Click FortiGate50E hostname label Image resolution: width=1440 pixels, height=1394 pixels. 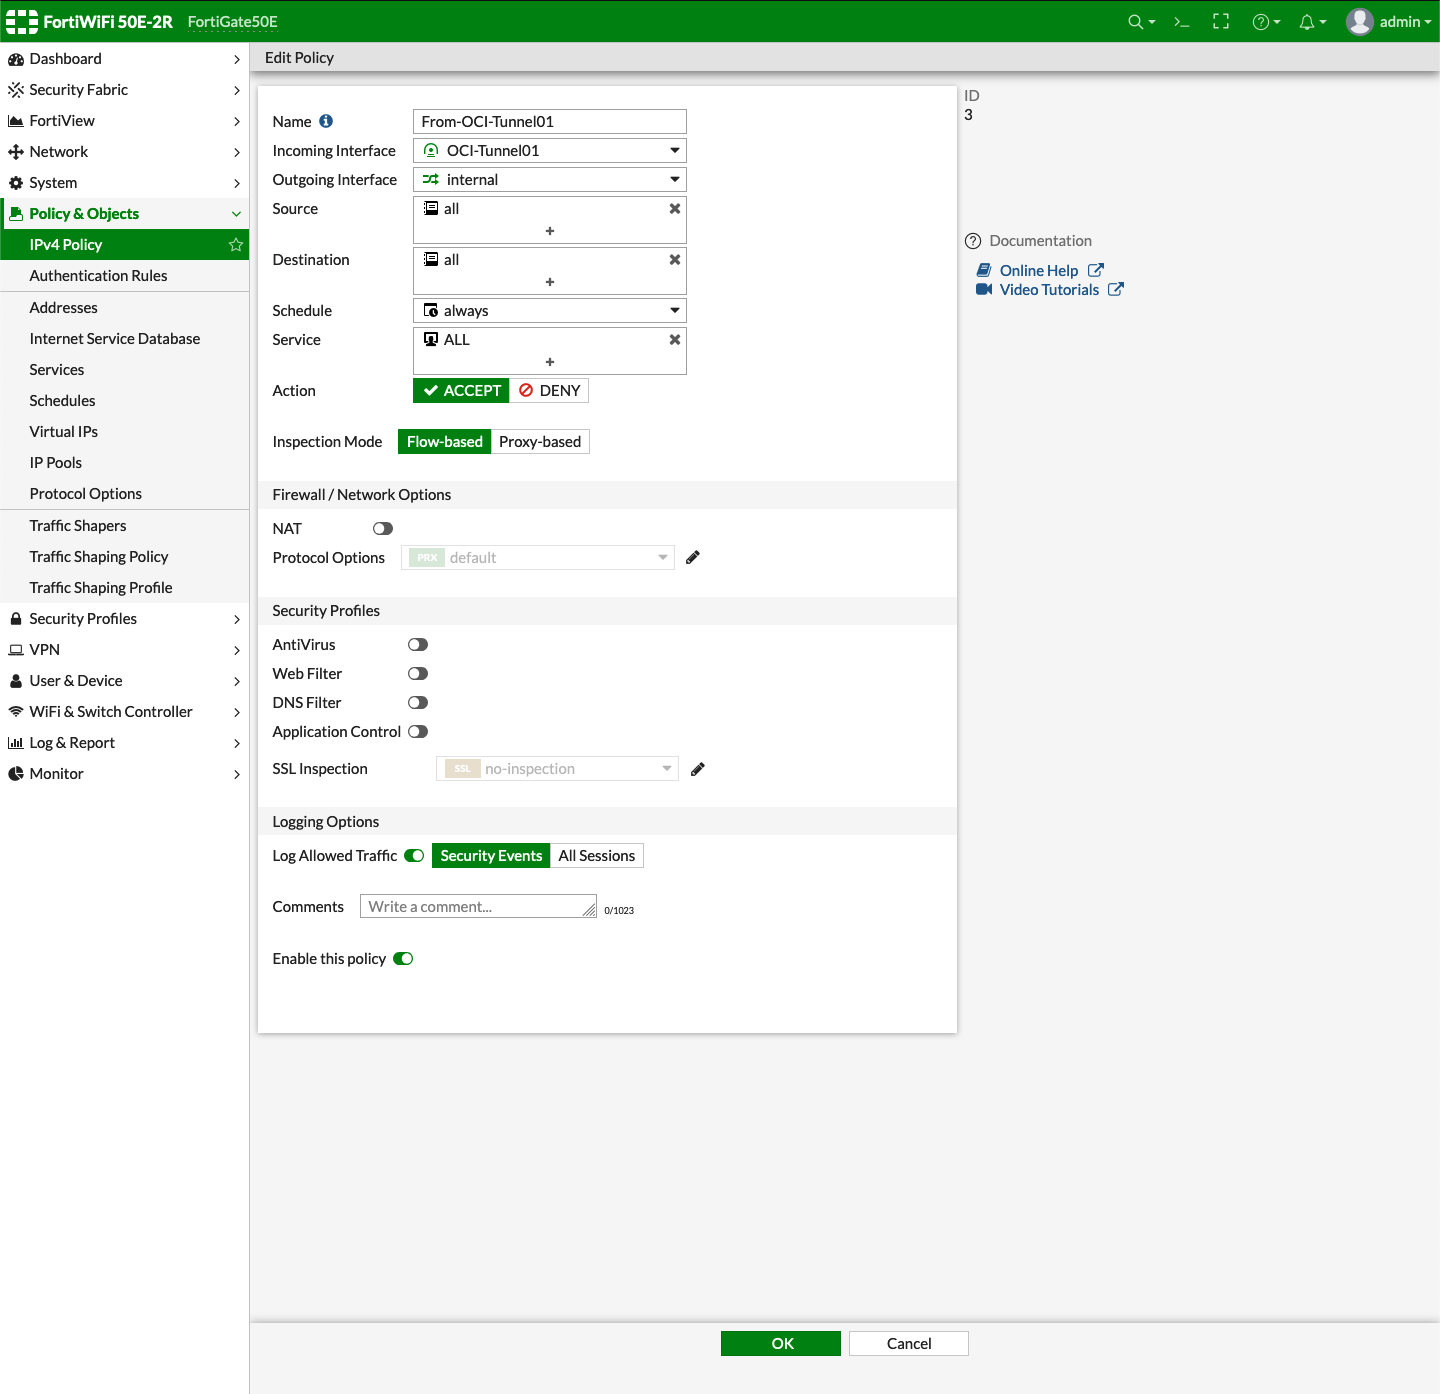click(x=233, y=22)
